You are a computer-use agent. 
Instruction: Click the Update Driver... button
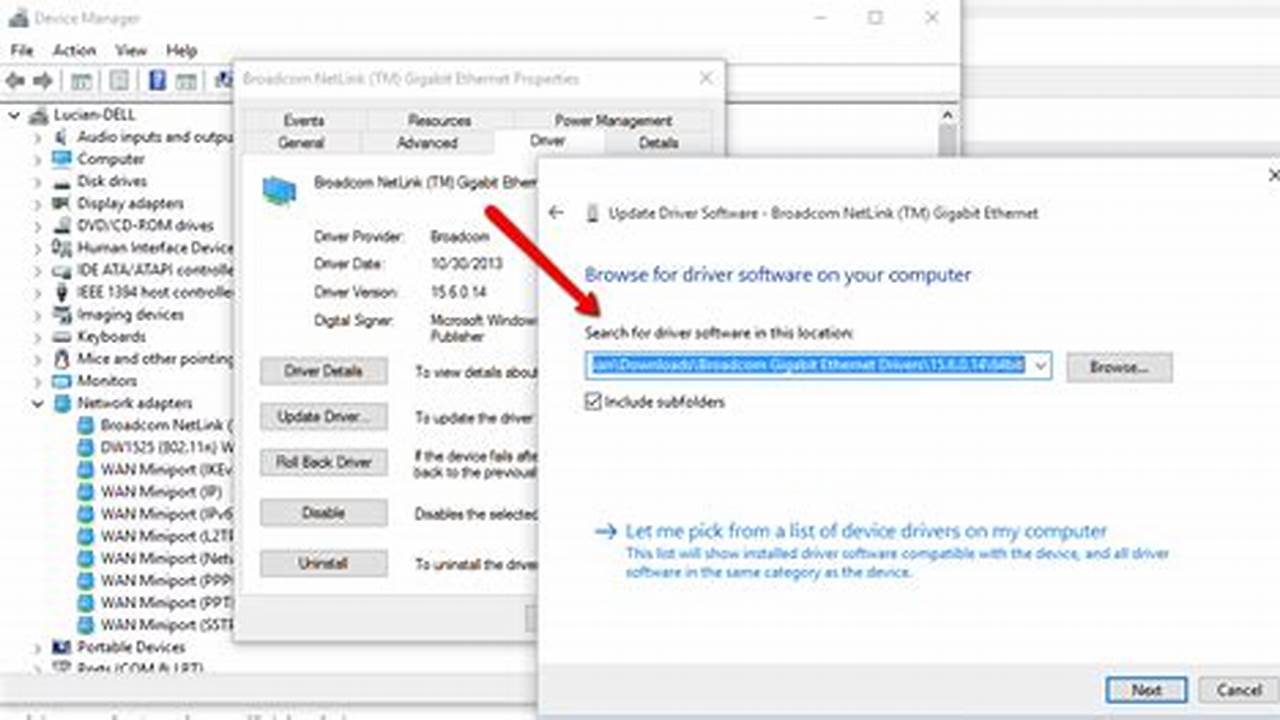tap(323, 417)
